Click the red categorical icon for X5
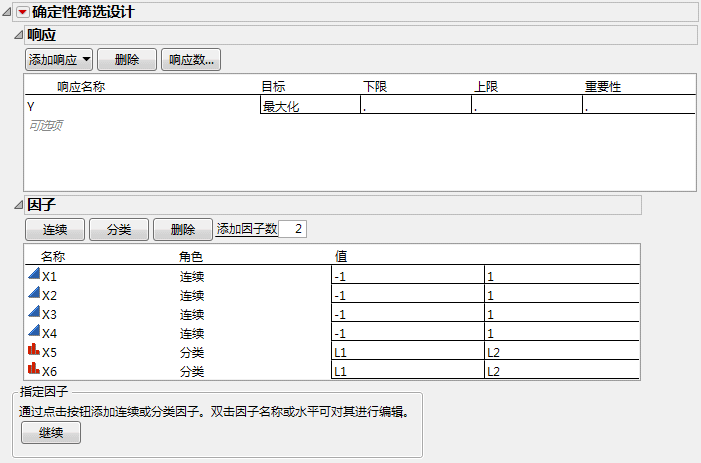Image resolution: width=701 pixels, height=463 pixels. 34,349
